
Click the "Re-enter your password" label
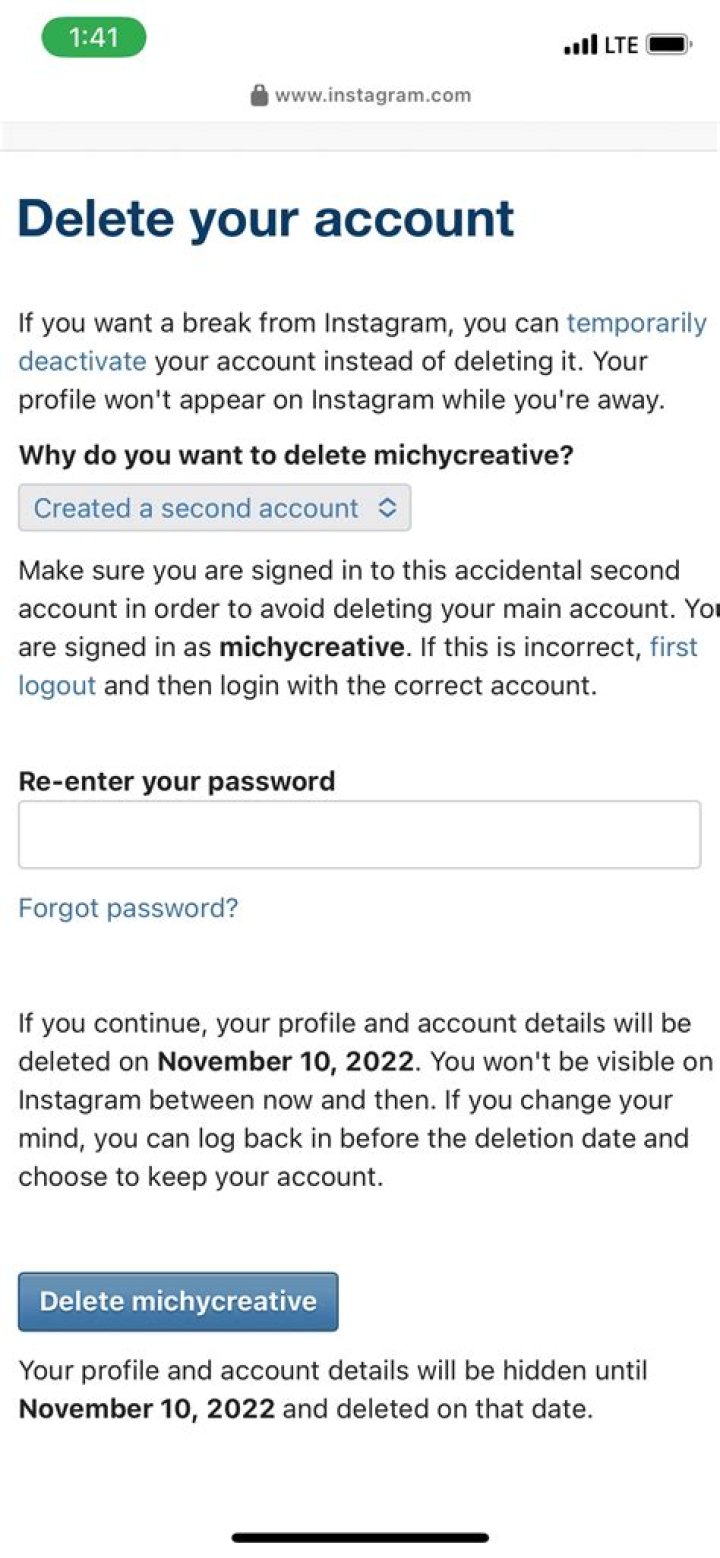click(176, 781)
